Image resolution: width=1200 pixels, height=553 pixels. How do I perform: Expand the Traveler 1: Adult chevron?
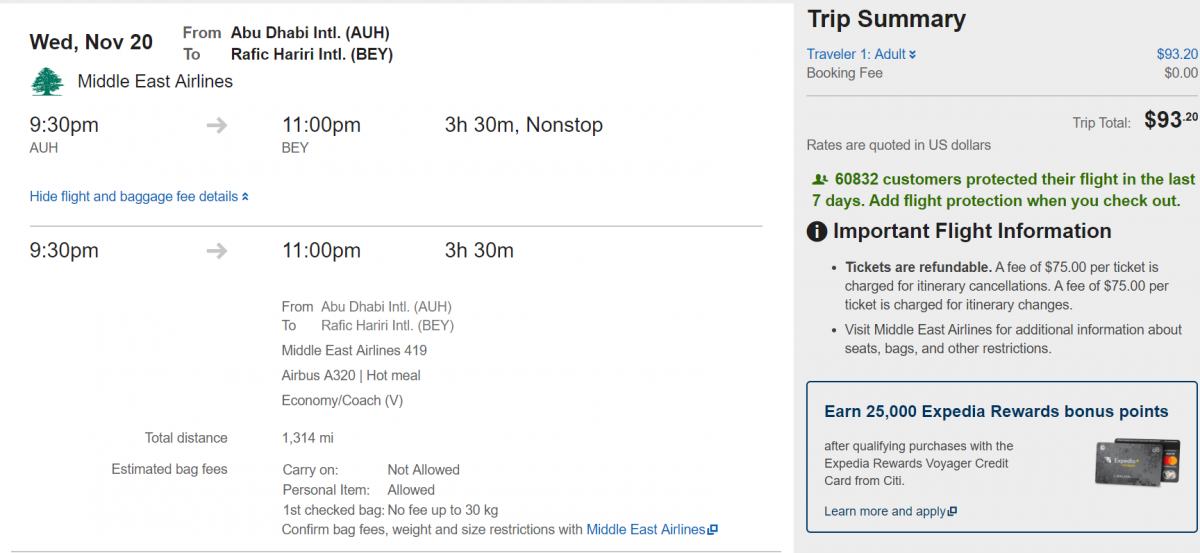[912, 55]
